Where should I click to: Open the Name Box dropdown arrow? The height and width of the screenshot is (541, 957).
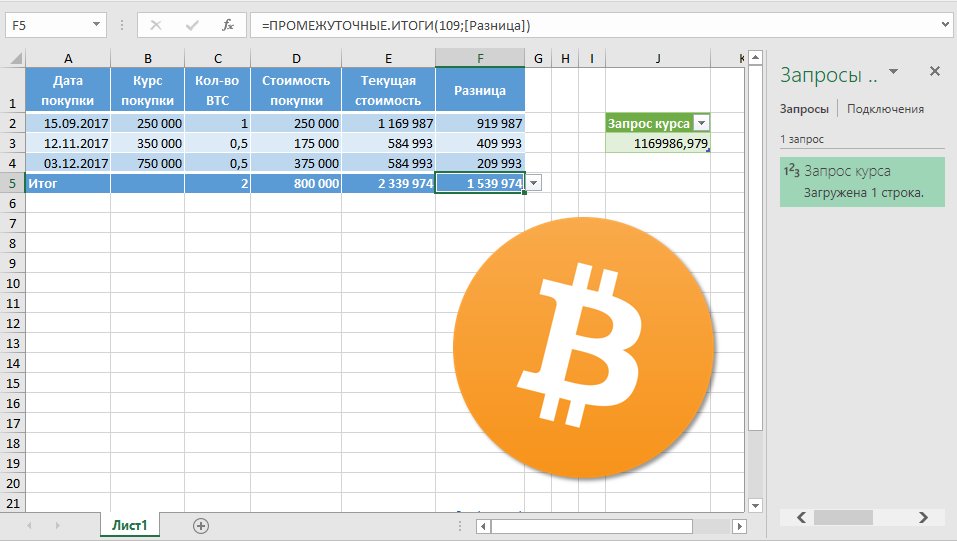point(96,24)
